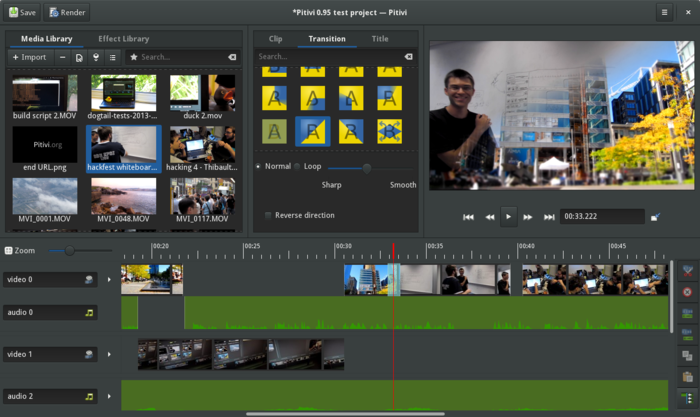The width and height of the screenshot is (700, 417).
Task: Click the split clip scissors icon
Action: click(687, 272)
